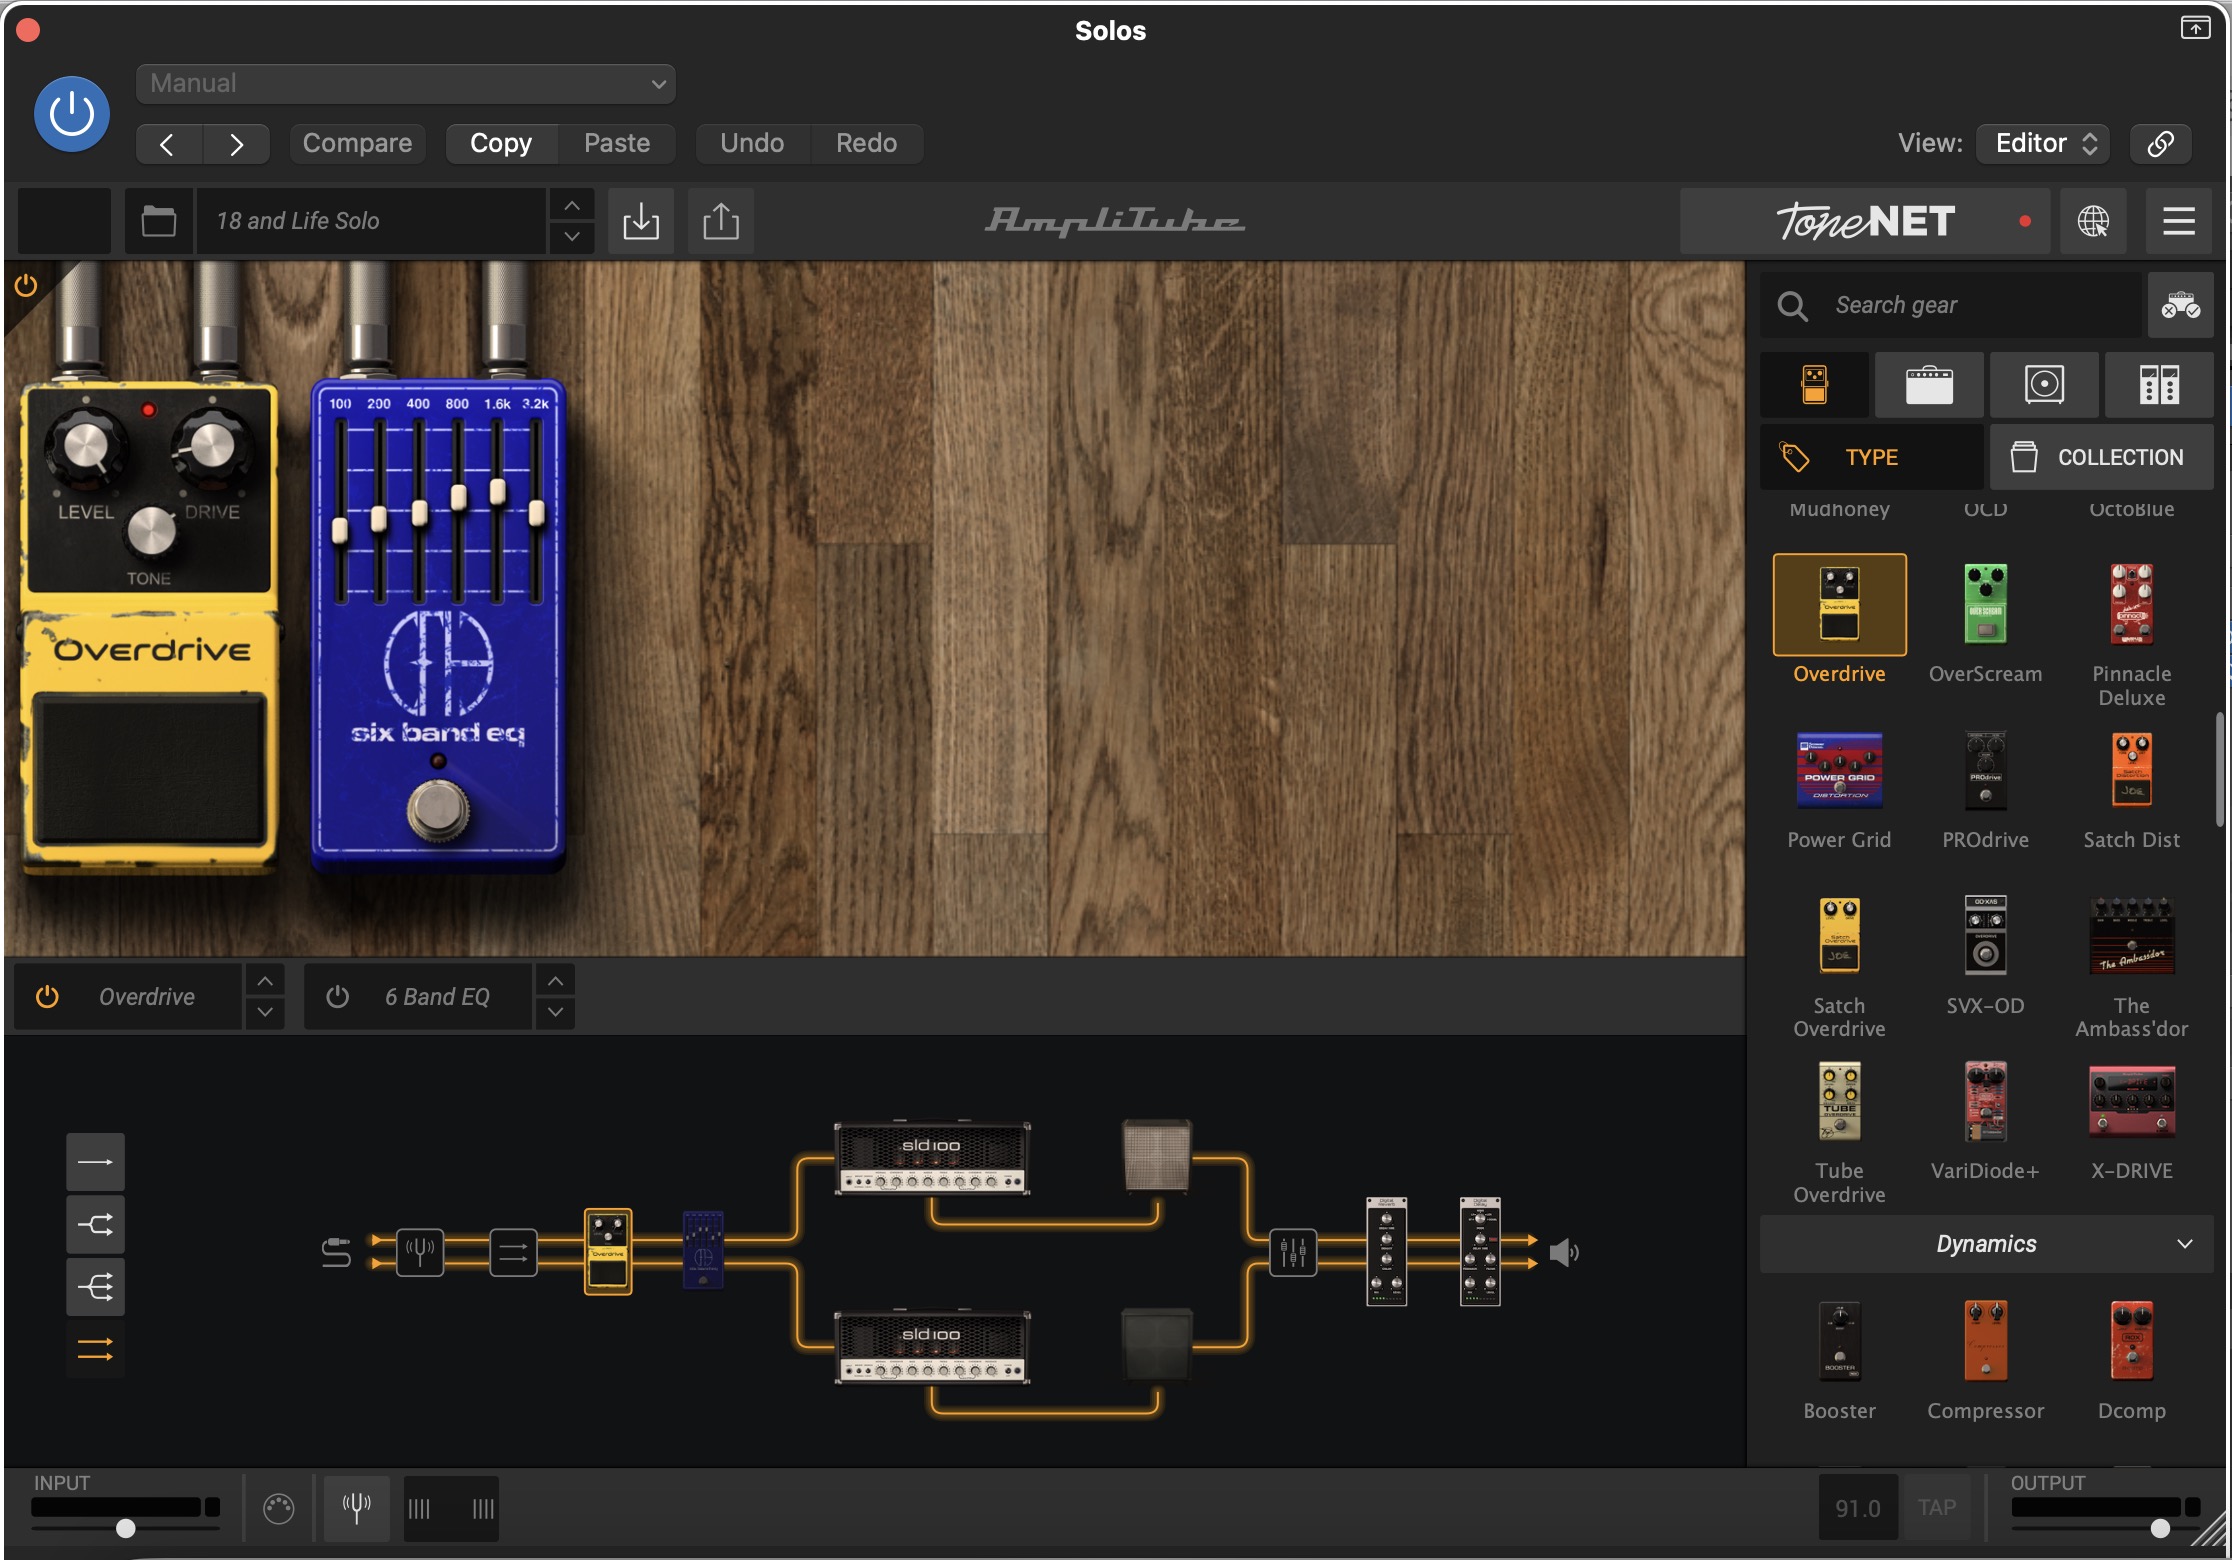Select the 18 and Life Solo preset name

click(x=370, y=221)
